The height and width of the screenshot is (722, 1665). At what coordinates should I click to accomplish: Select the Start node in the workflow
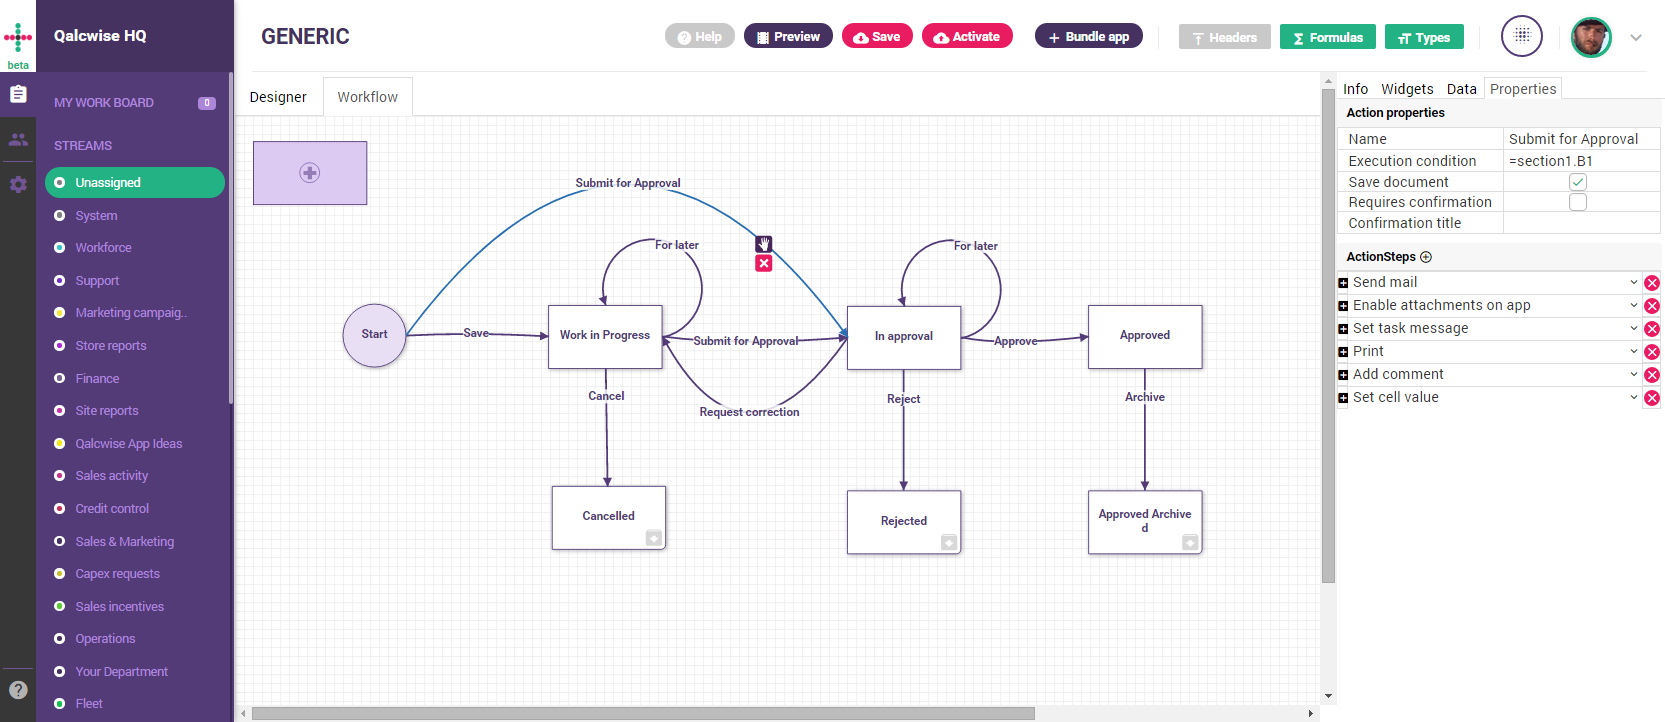pyautogui.click(x=375, y=335)
